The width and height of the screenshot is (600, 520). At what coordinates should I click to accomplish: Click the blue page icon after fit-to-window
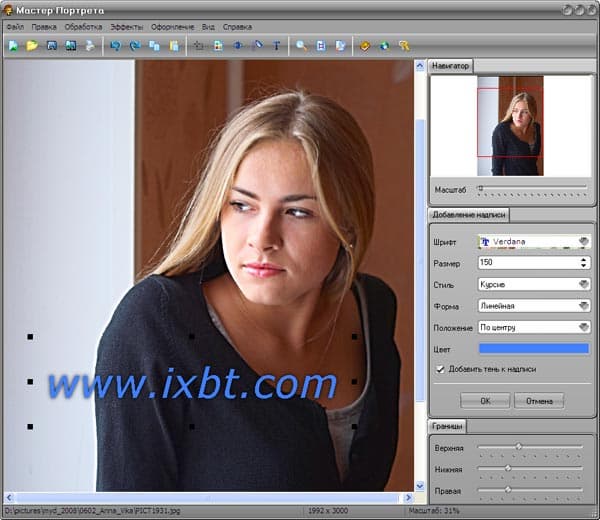tap(340, 46)
